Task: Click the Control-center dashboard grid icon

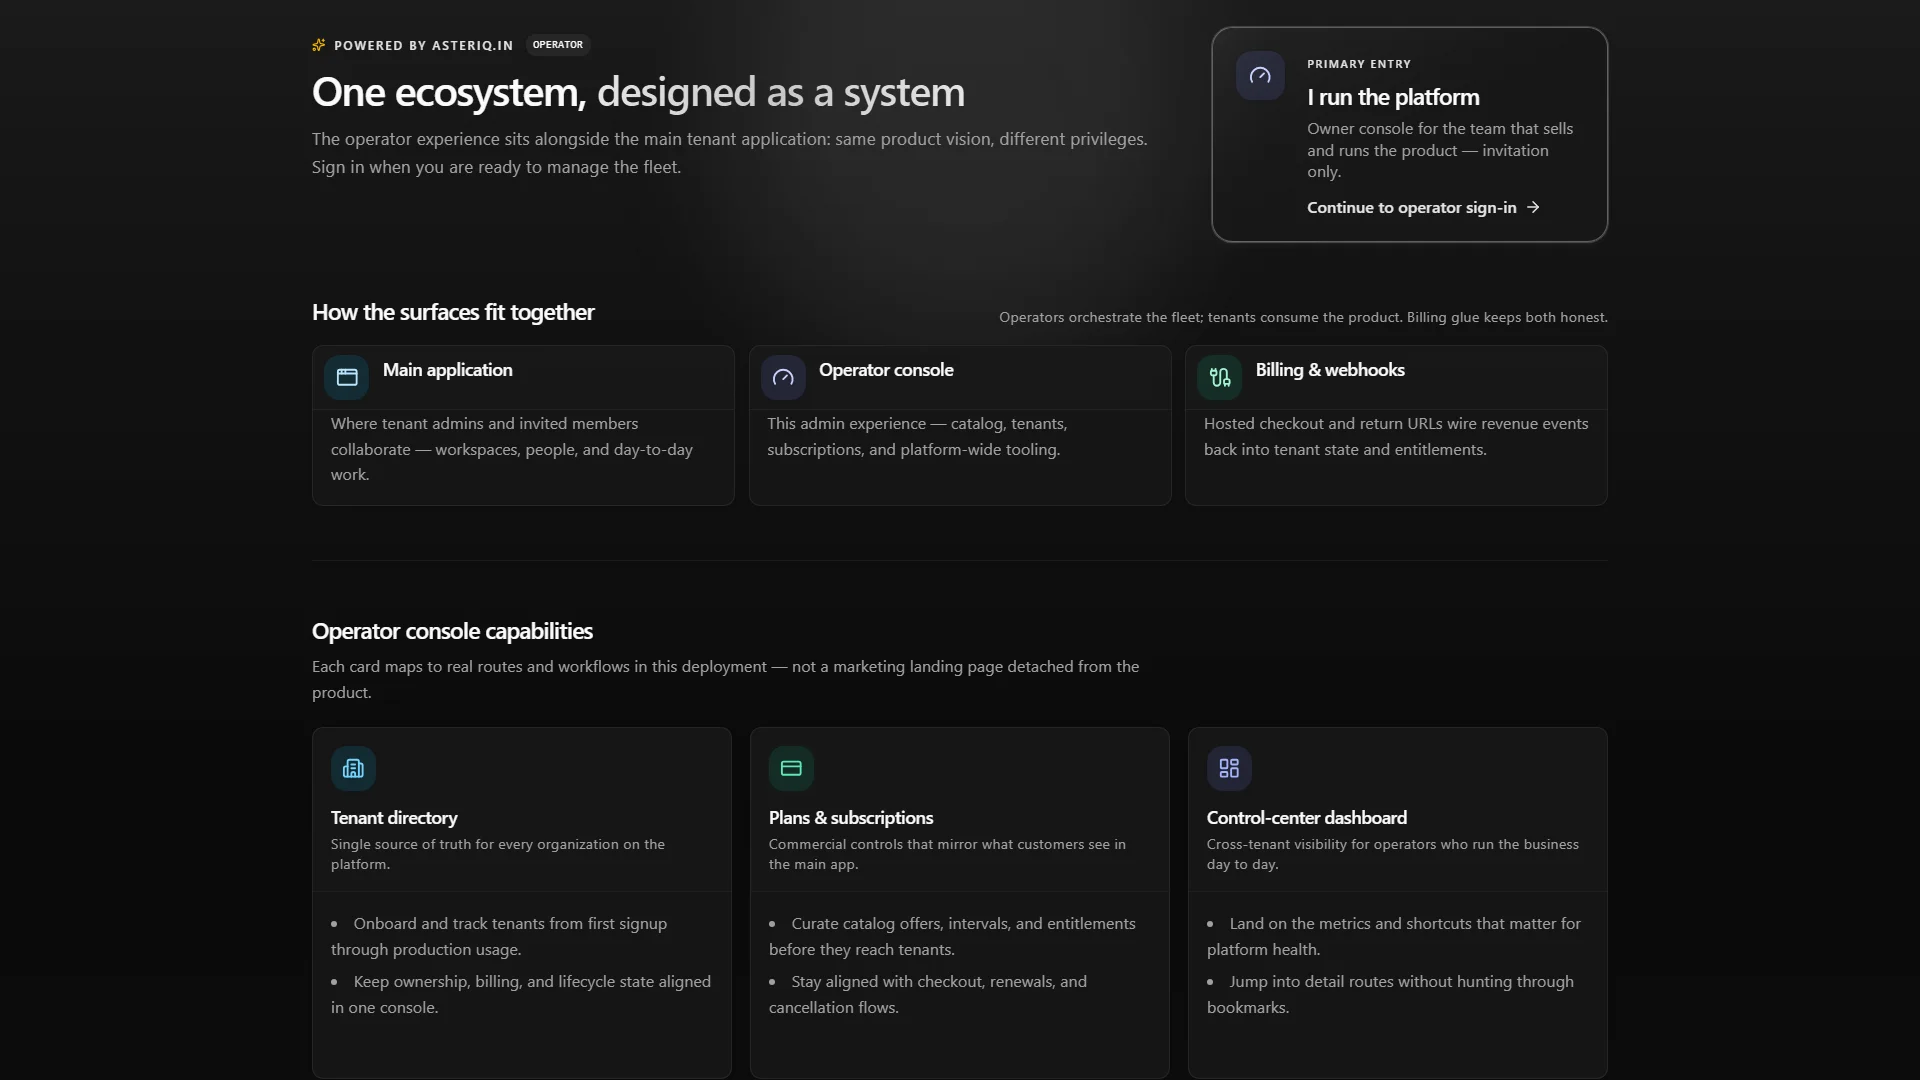Action: point(1229,768)
